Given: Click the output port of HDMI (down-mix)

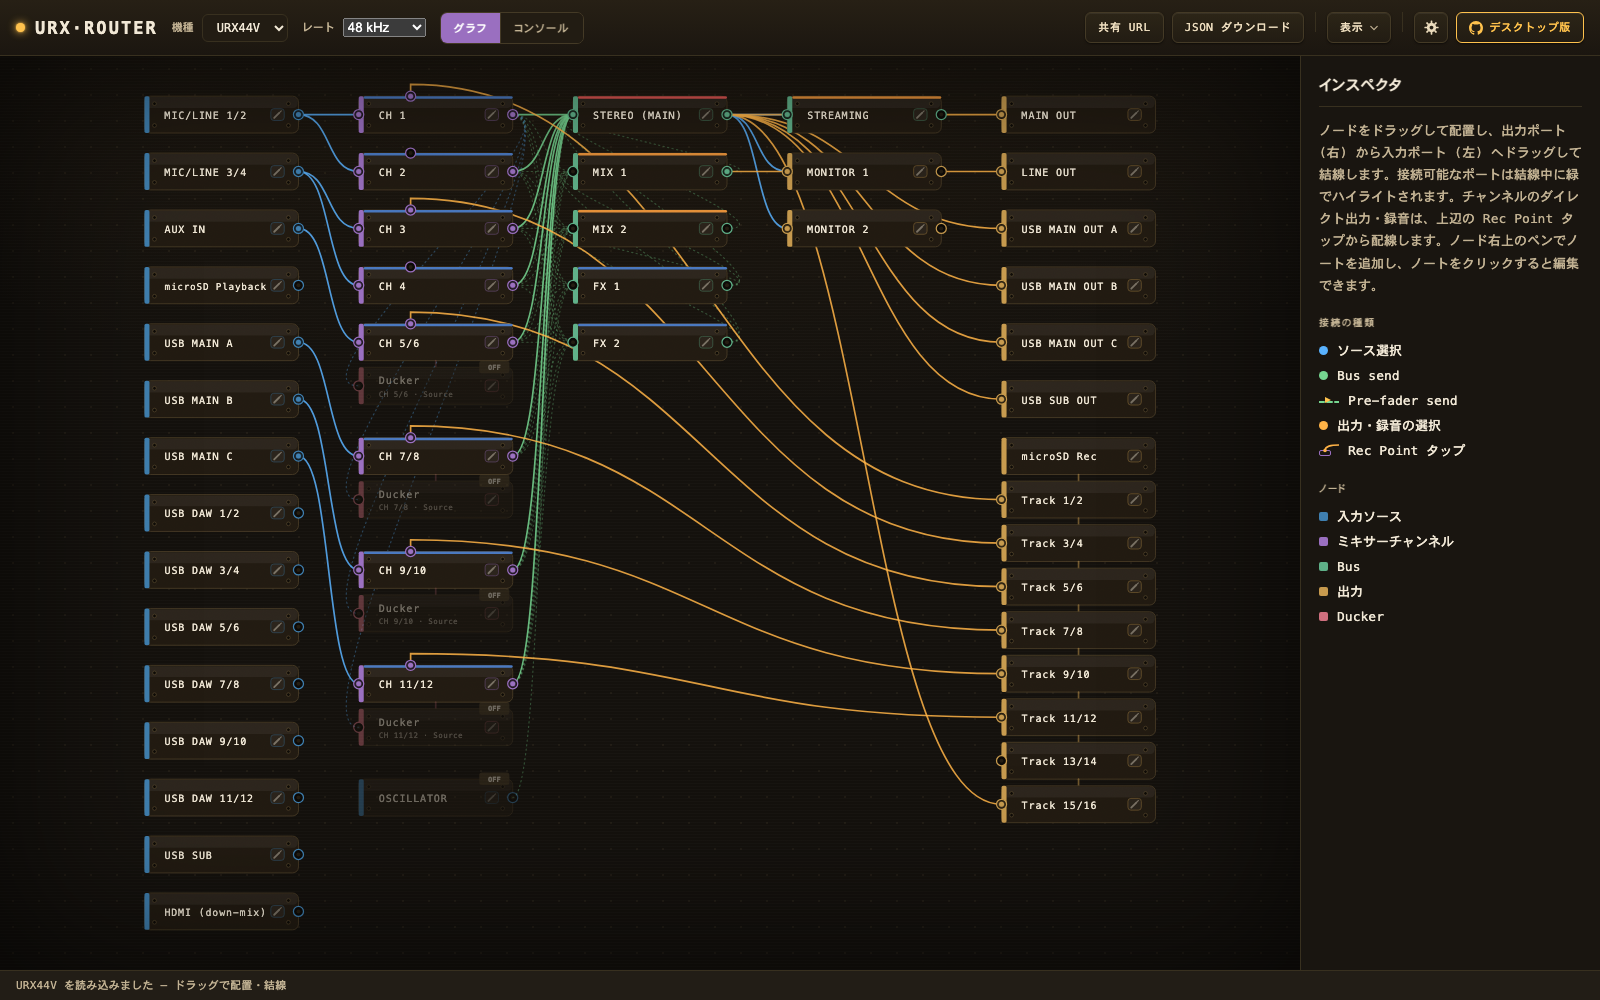Looking at the screenshot, I should [x=298, y=912].
